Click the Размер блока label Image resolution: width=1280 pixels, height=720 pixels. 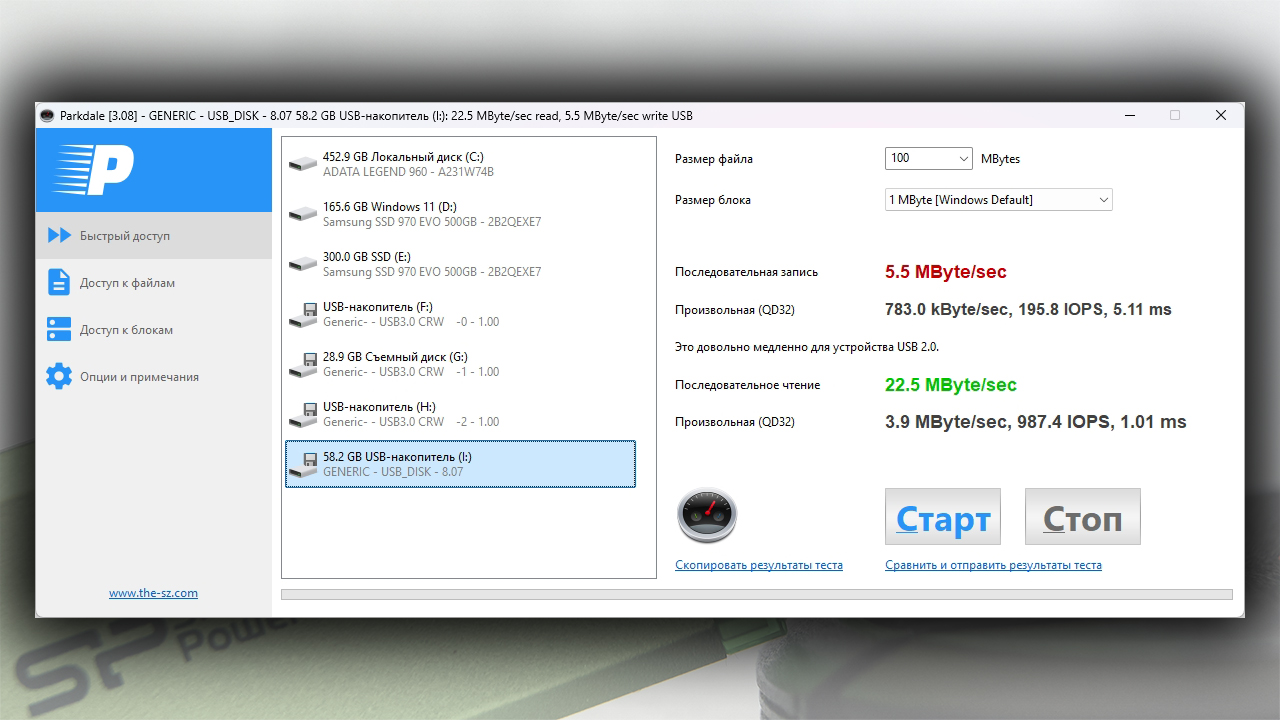[713, 200]
